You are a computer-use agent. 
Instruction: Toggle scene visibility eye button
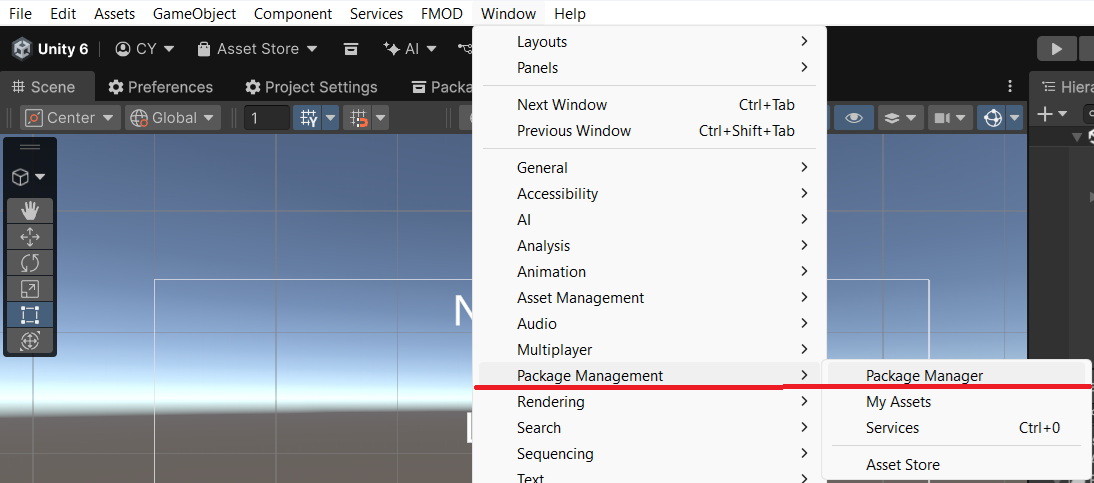pos(853,118)
